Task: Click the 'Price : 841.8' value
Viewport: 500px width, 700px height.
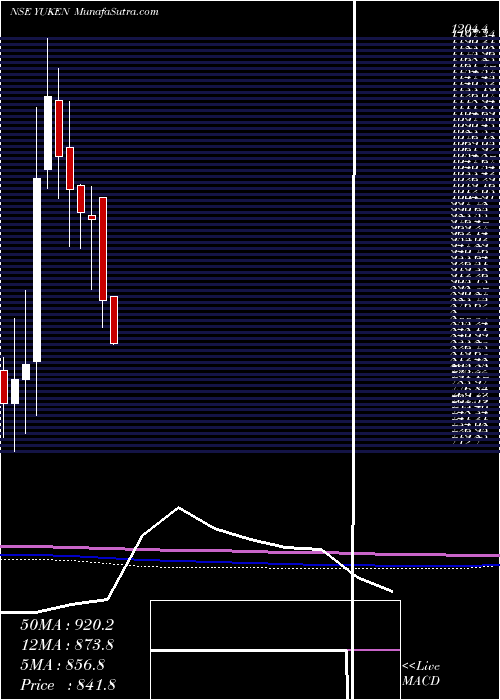Action: pos(69,685)
